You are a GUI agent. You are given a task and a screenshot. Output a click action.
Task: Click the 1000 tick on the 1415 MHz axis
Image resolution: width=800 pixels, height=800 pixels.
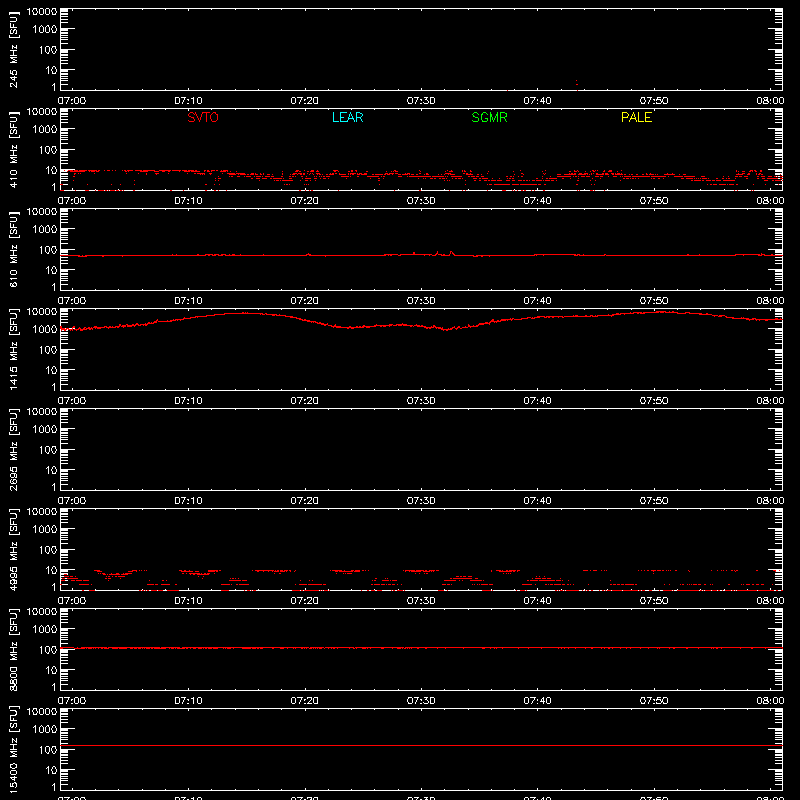(45, 329)
